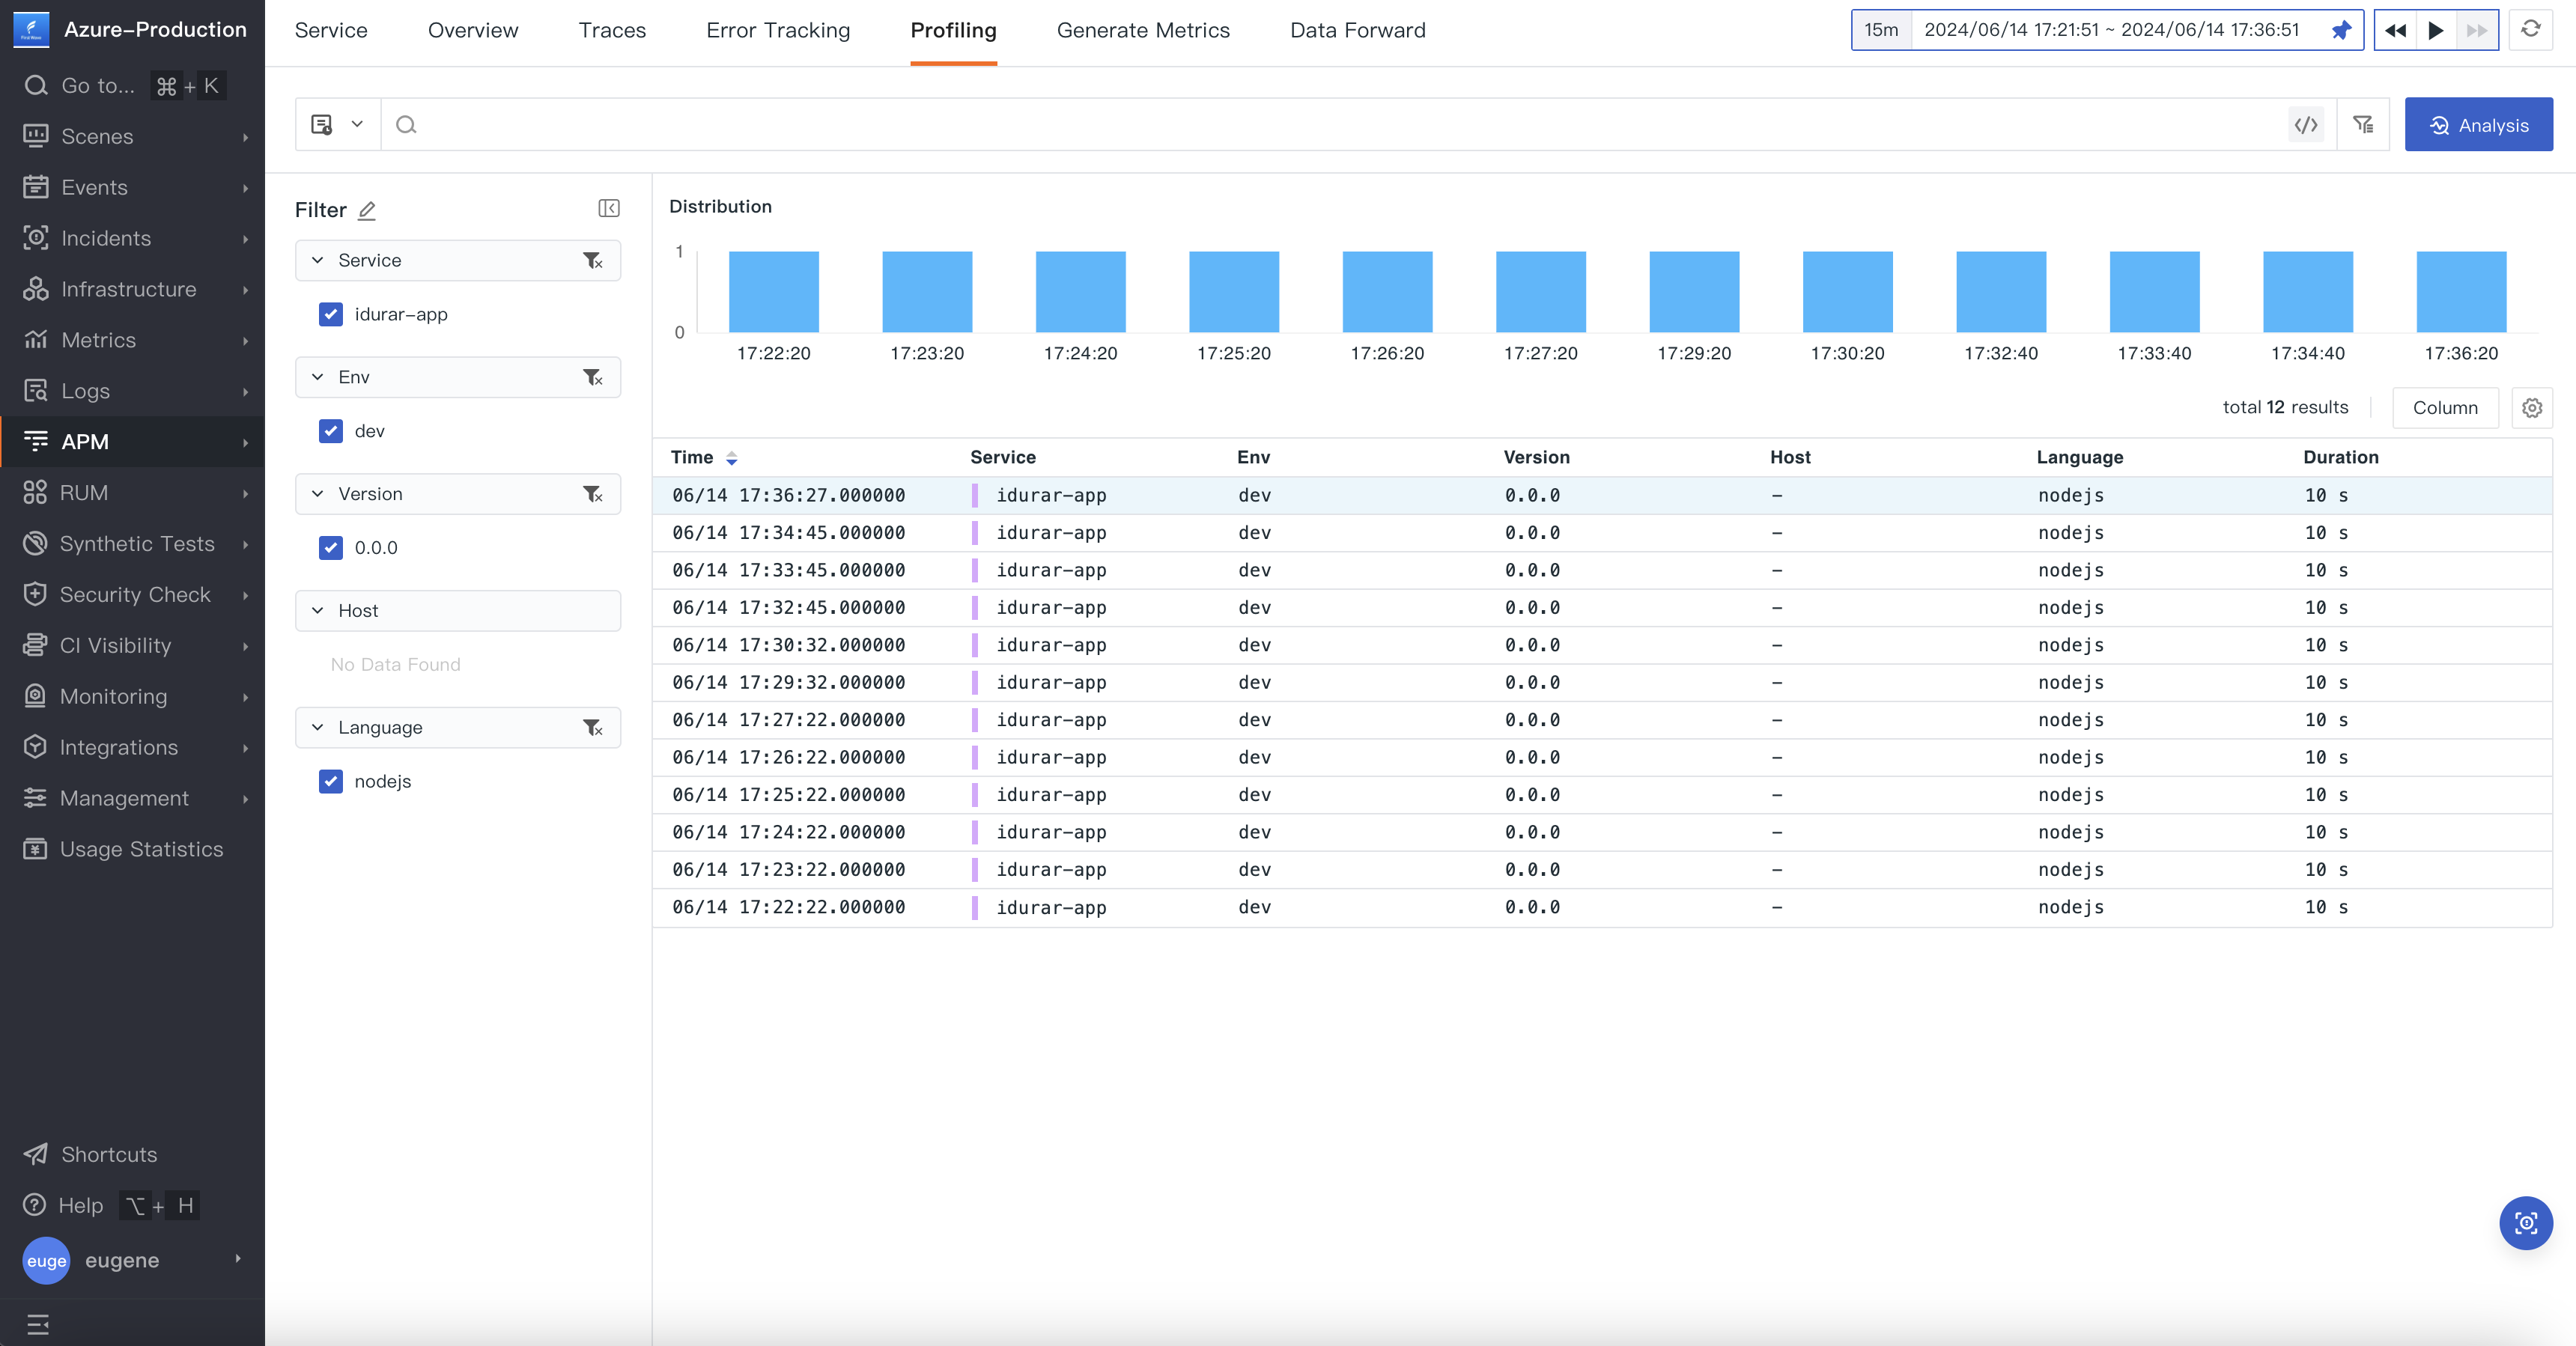This screenshot has height=1346, width=2576.
Task: Switch to the Error Tracking tab
Action: tap(778, 30)
